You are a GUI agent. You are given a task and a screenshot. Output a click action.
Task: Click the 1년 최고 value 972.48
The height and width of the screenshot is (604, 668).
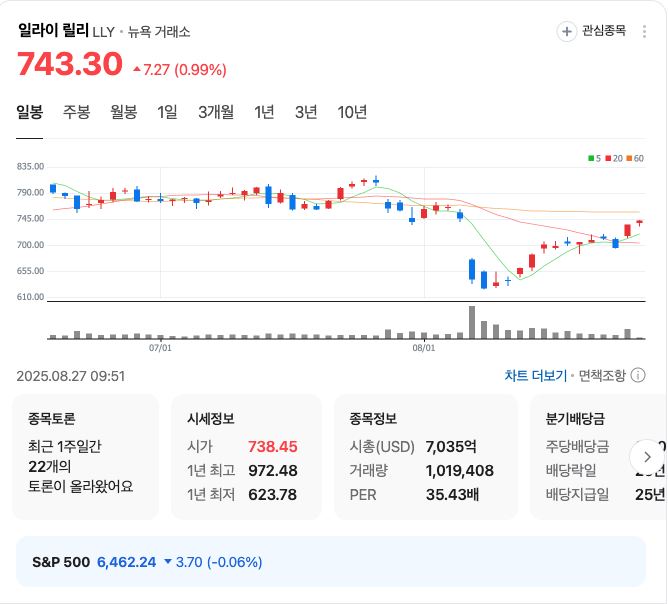(273, 471)
